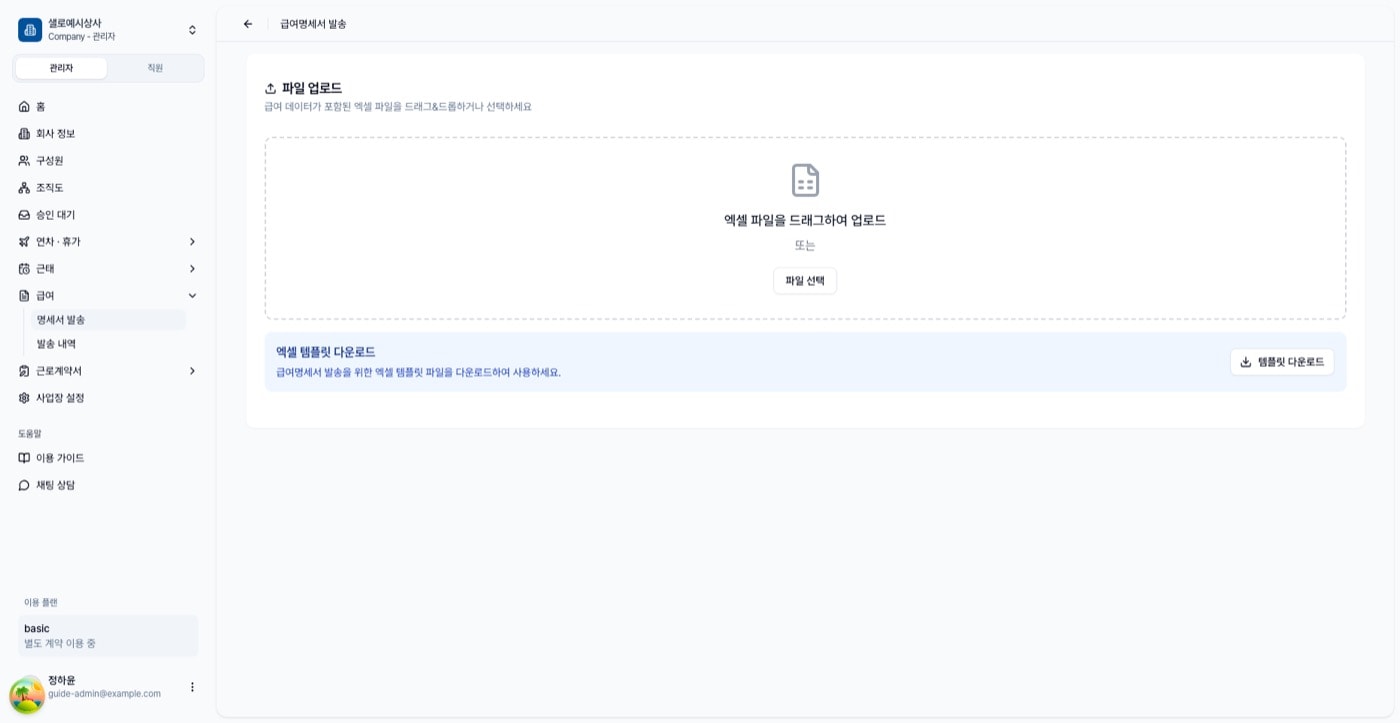This screenshot has height=723, width=1400.
Task: Click the 근로계약서 icon
Action: coord(24,370)
